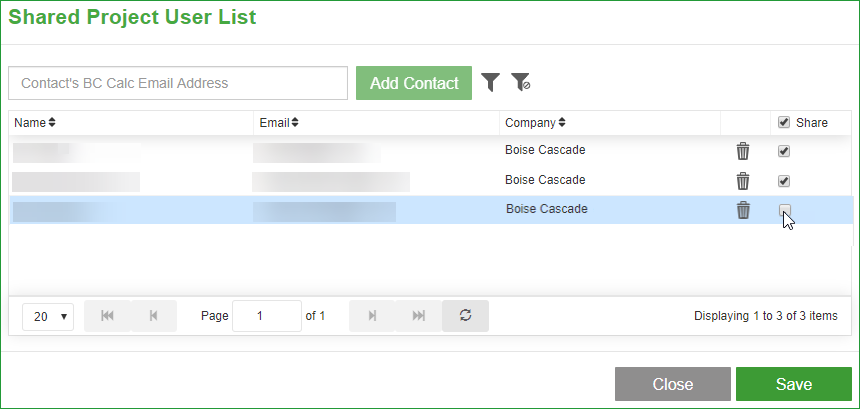Delete the first contact with the trash icon
Viewport: 860px width, 409px height.
[x=743, y=151]
